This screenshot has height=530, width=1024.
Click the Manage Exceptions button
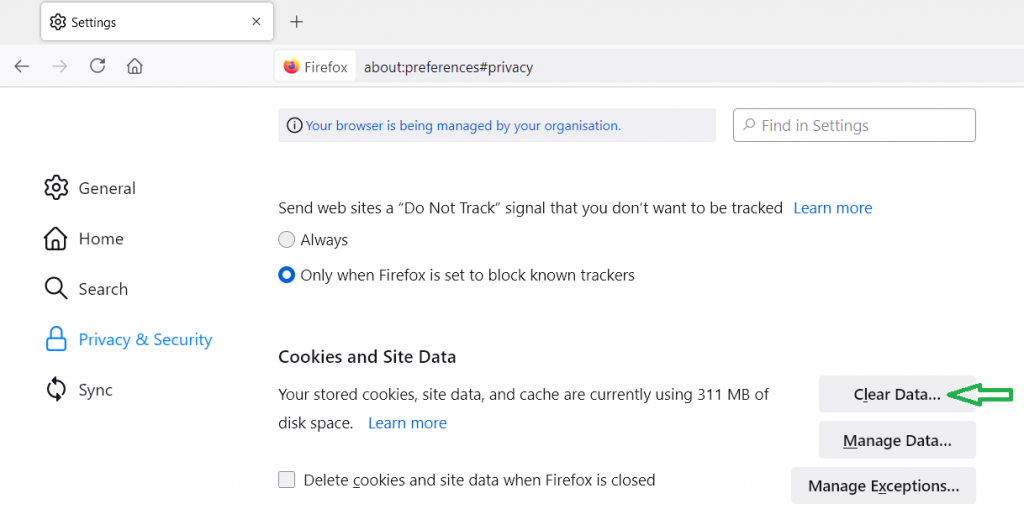[x=884, y=486]
